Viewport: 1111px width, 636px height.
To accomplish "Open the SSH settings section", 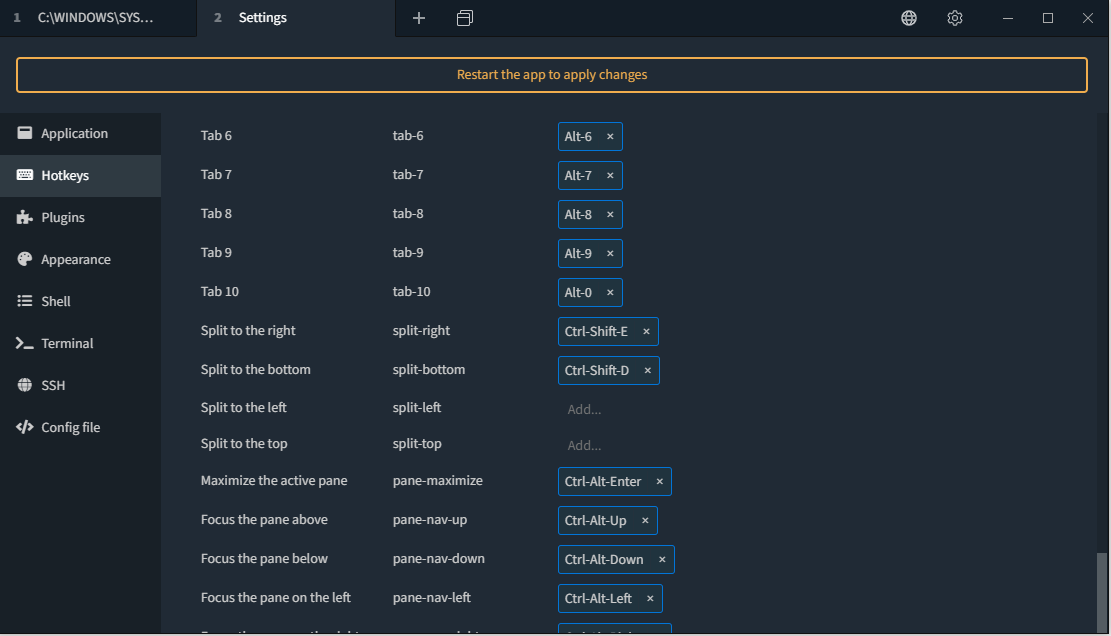I will (x=80, y=385).
